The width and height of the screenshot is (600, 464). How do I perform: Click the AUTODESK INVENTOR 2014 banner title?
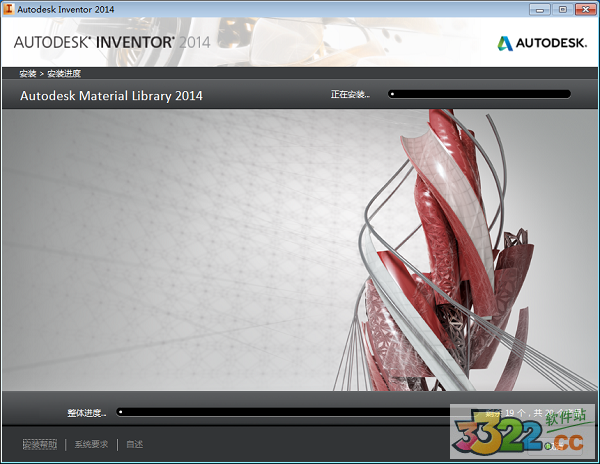pos(112,42)
